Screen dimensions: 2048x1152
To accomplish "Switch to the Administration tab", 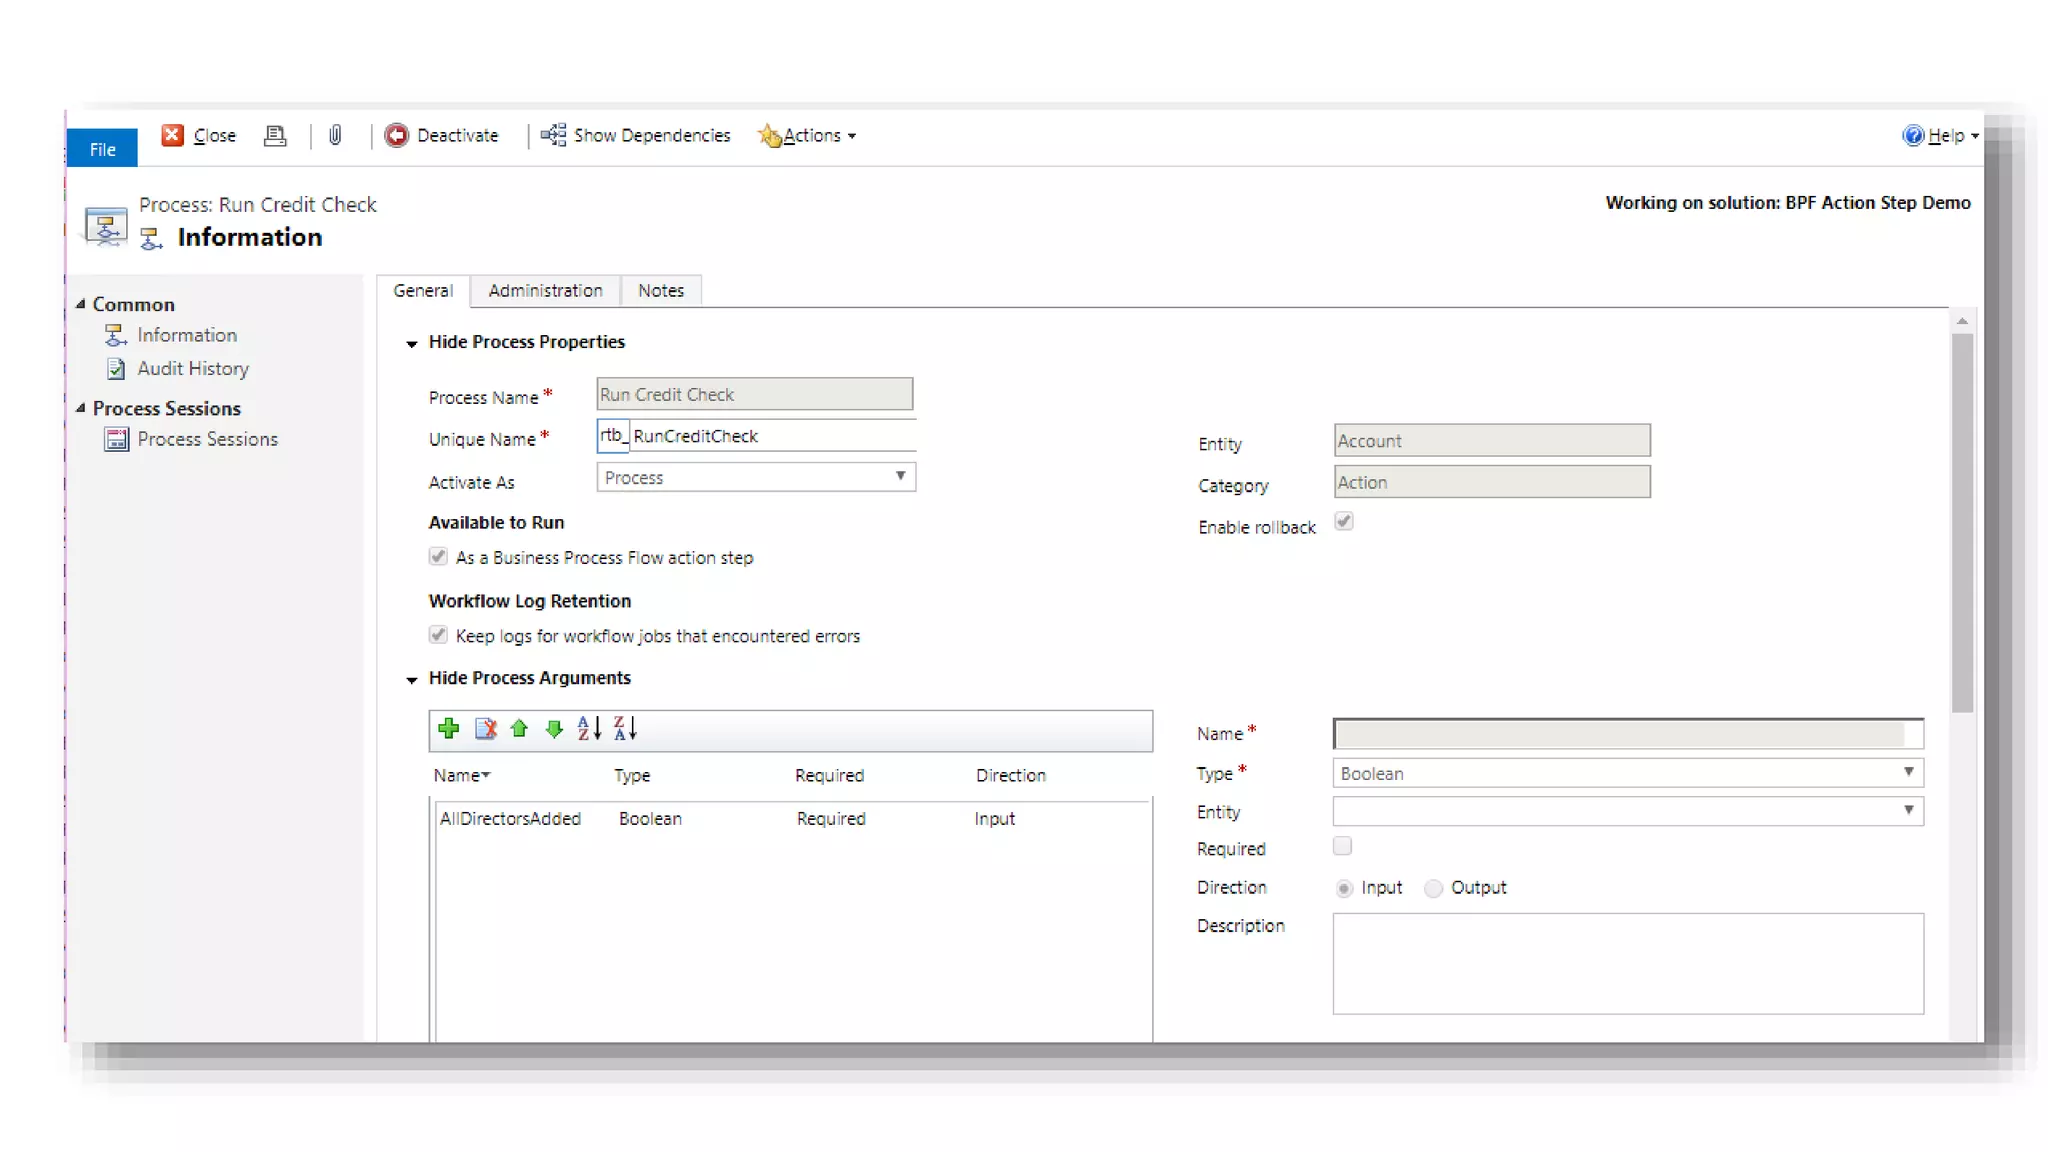I will point(545,291).
